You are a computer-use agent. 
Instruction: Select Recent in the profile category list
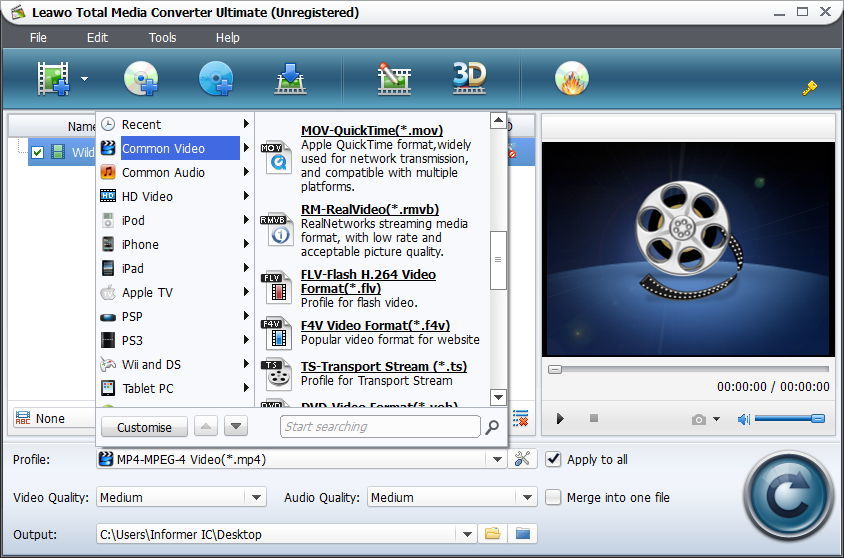(175, 124)
